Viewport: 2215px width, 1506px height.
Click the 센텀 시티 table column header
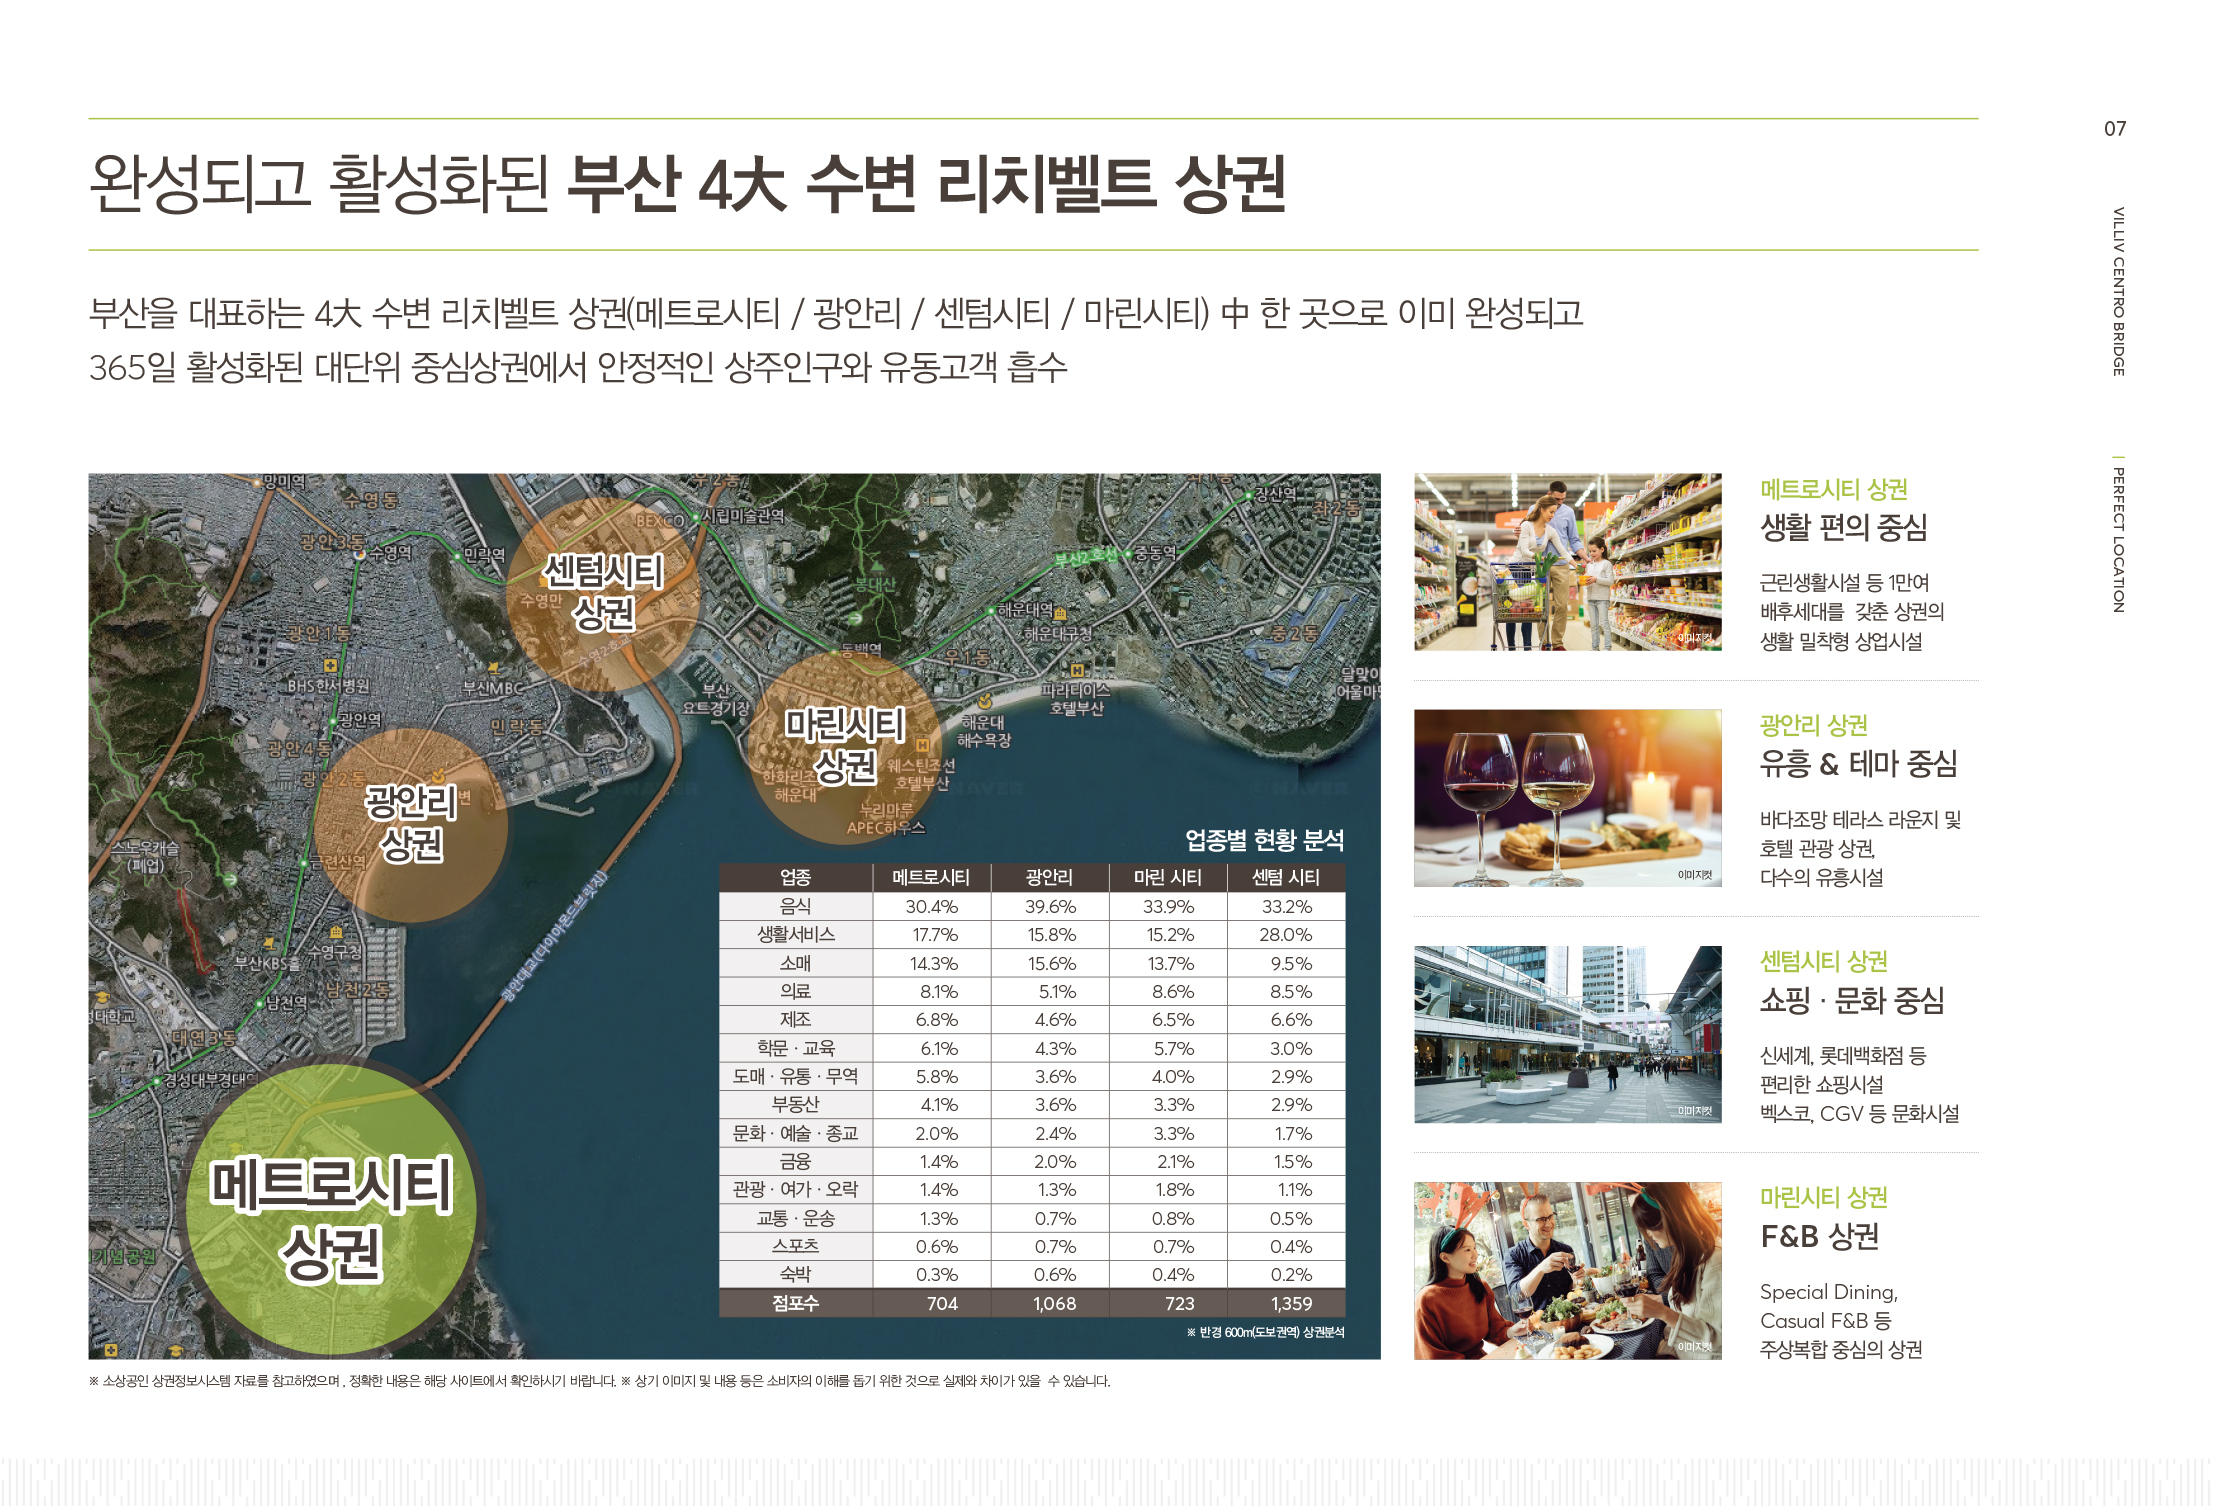[x=1286, y=877]
